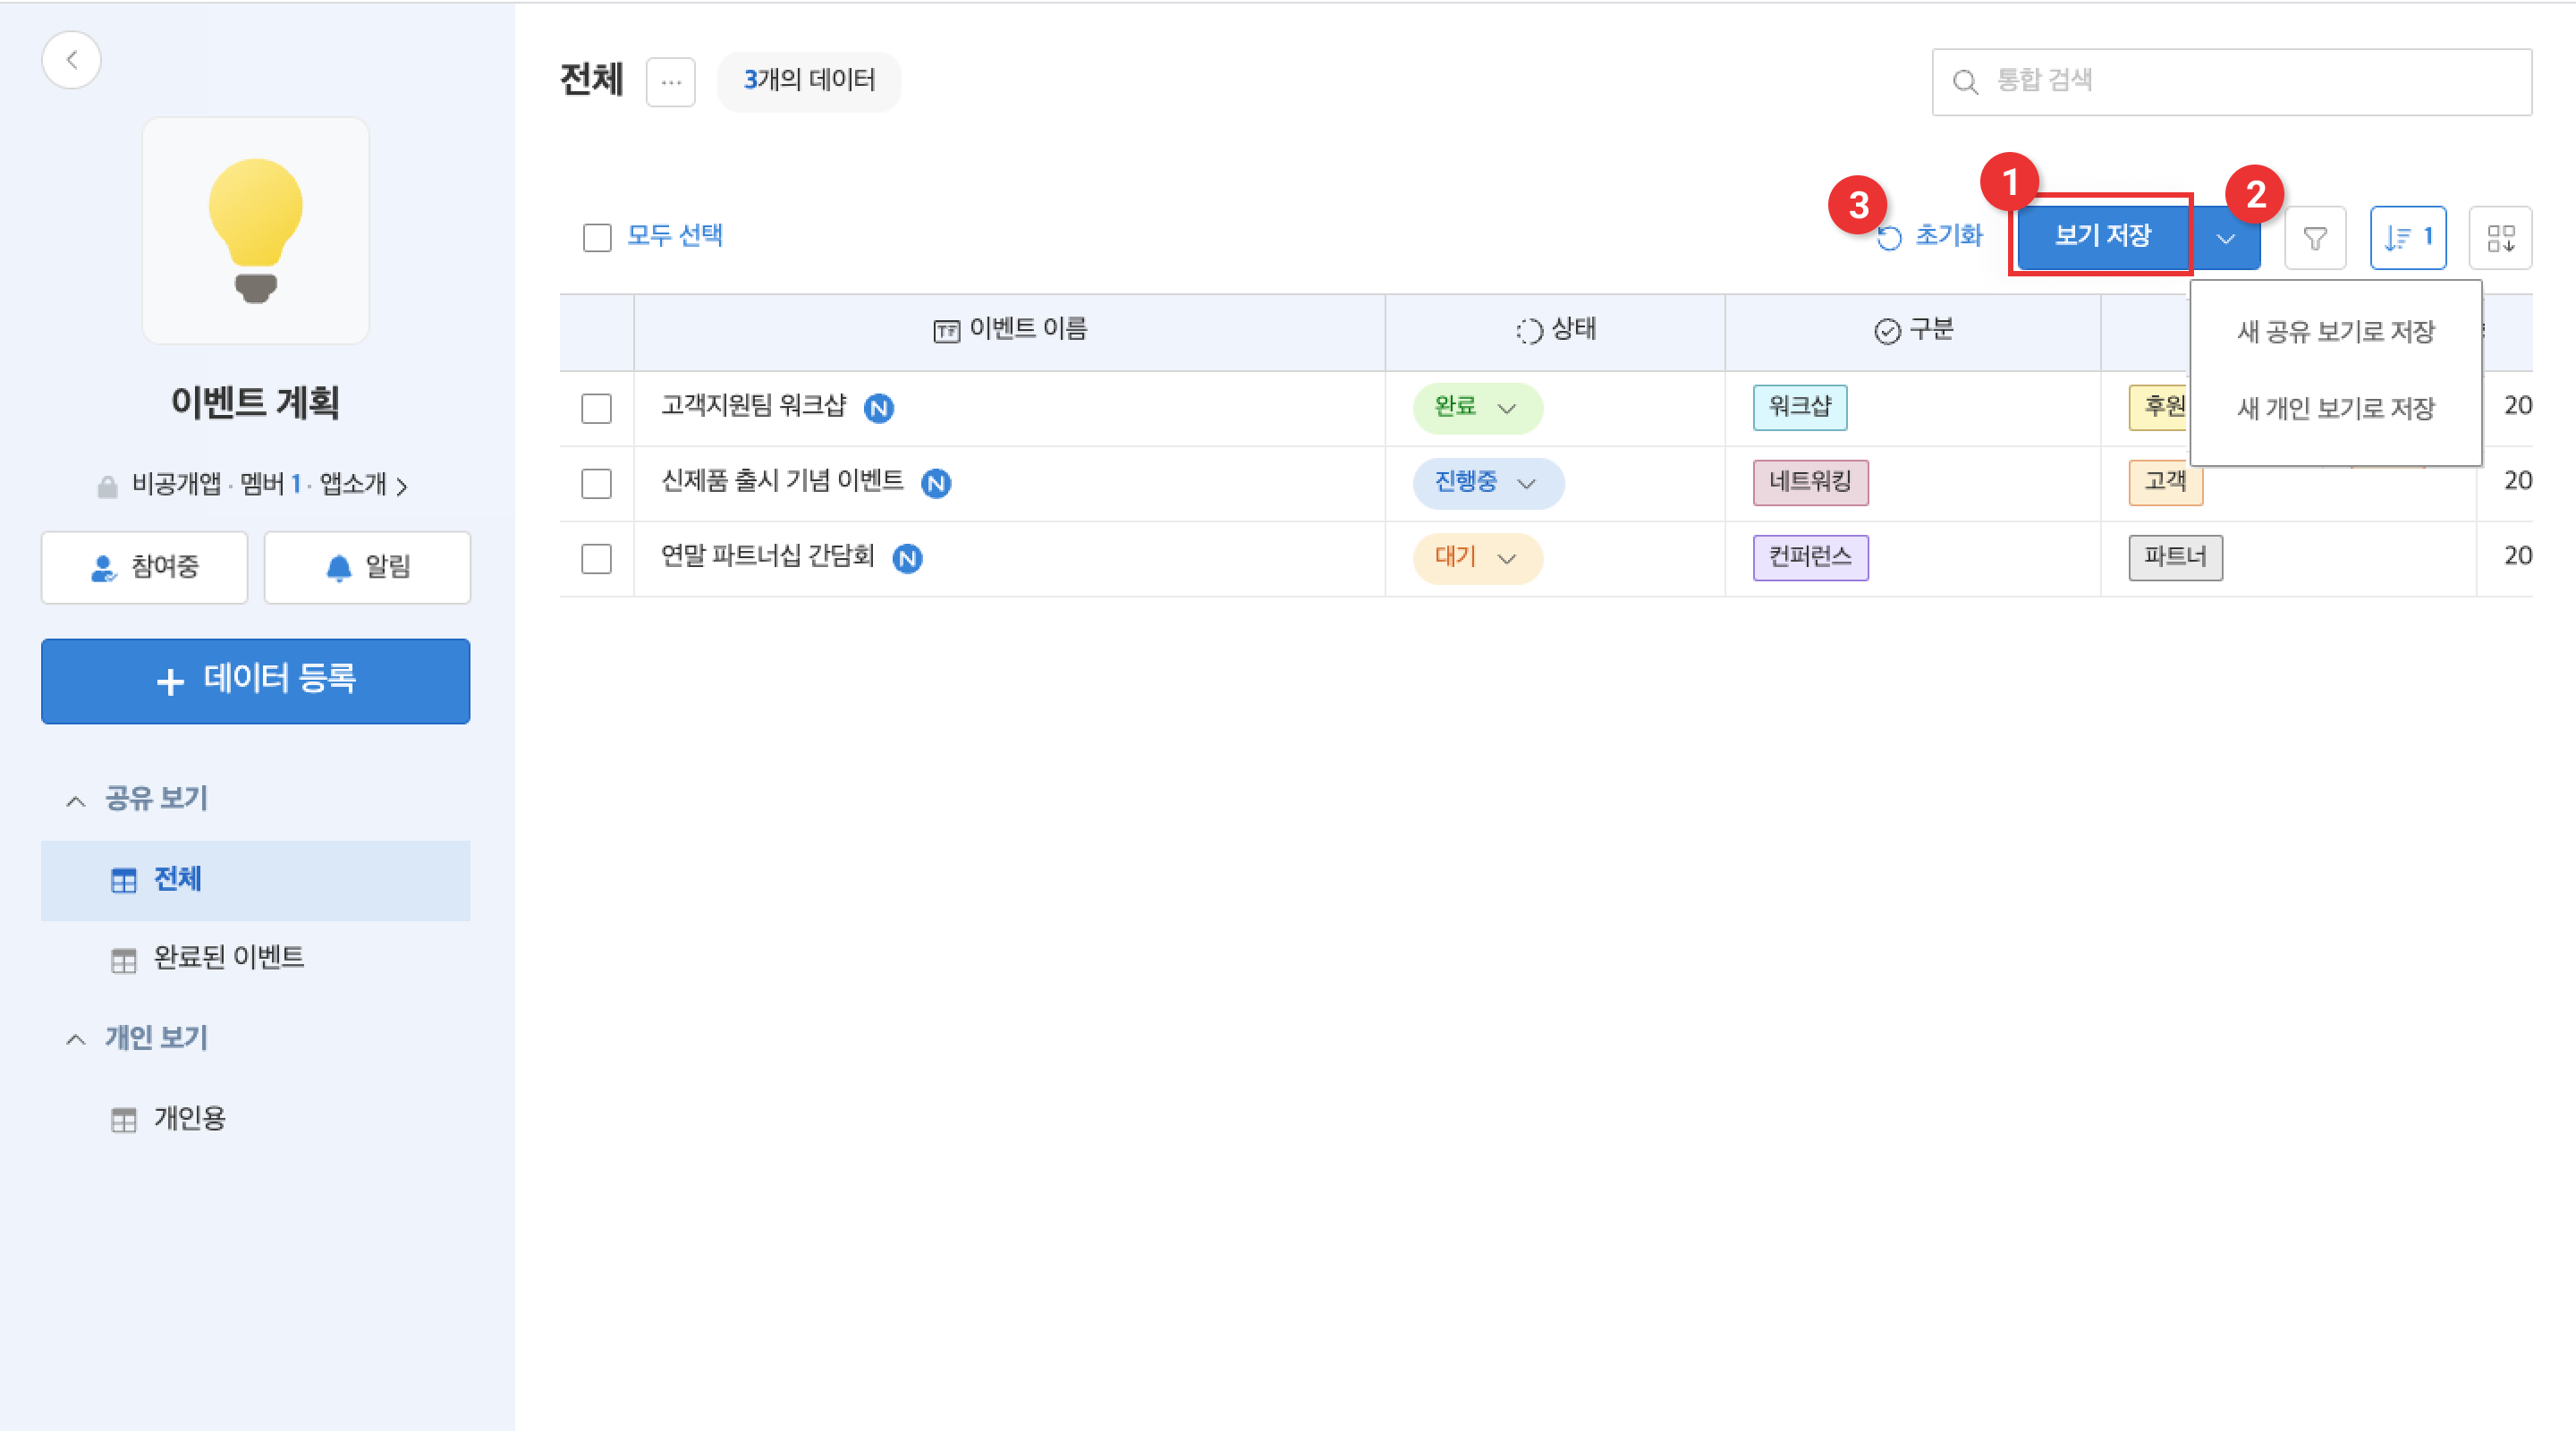Open the 진행중 status dropdown
2576x1431 pixels.
[1487, 483]
